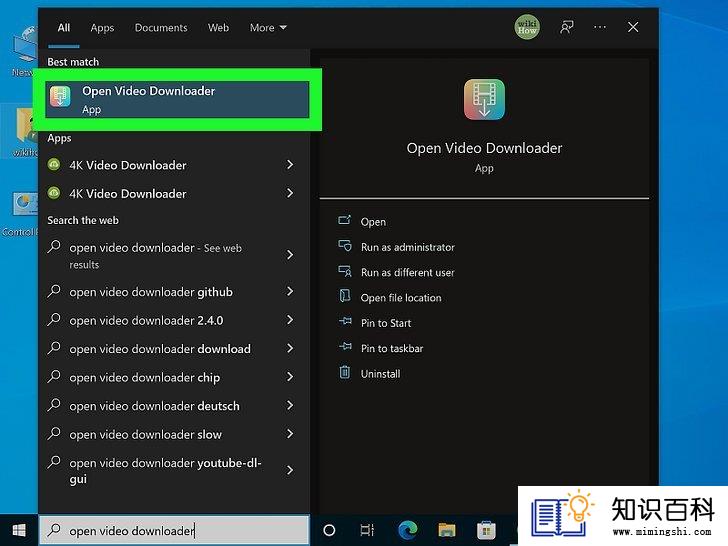Click the first '4K Video Downloader' app name
This screenshot has height=546, width=728.
click(x=128, y=165)
